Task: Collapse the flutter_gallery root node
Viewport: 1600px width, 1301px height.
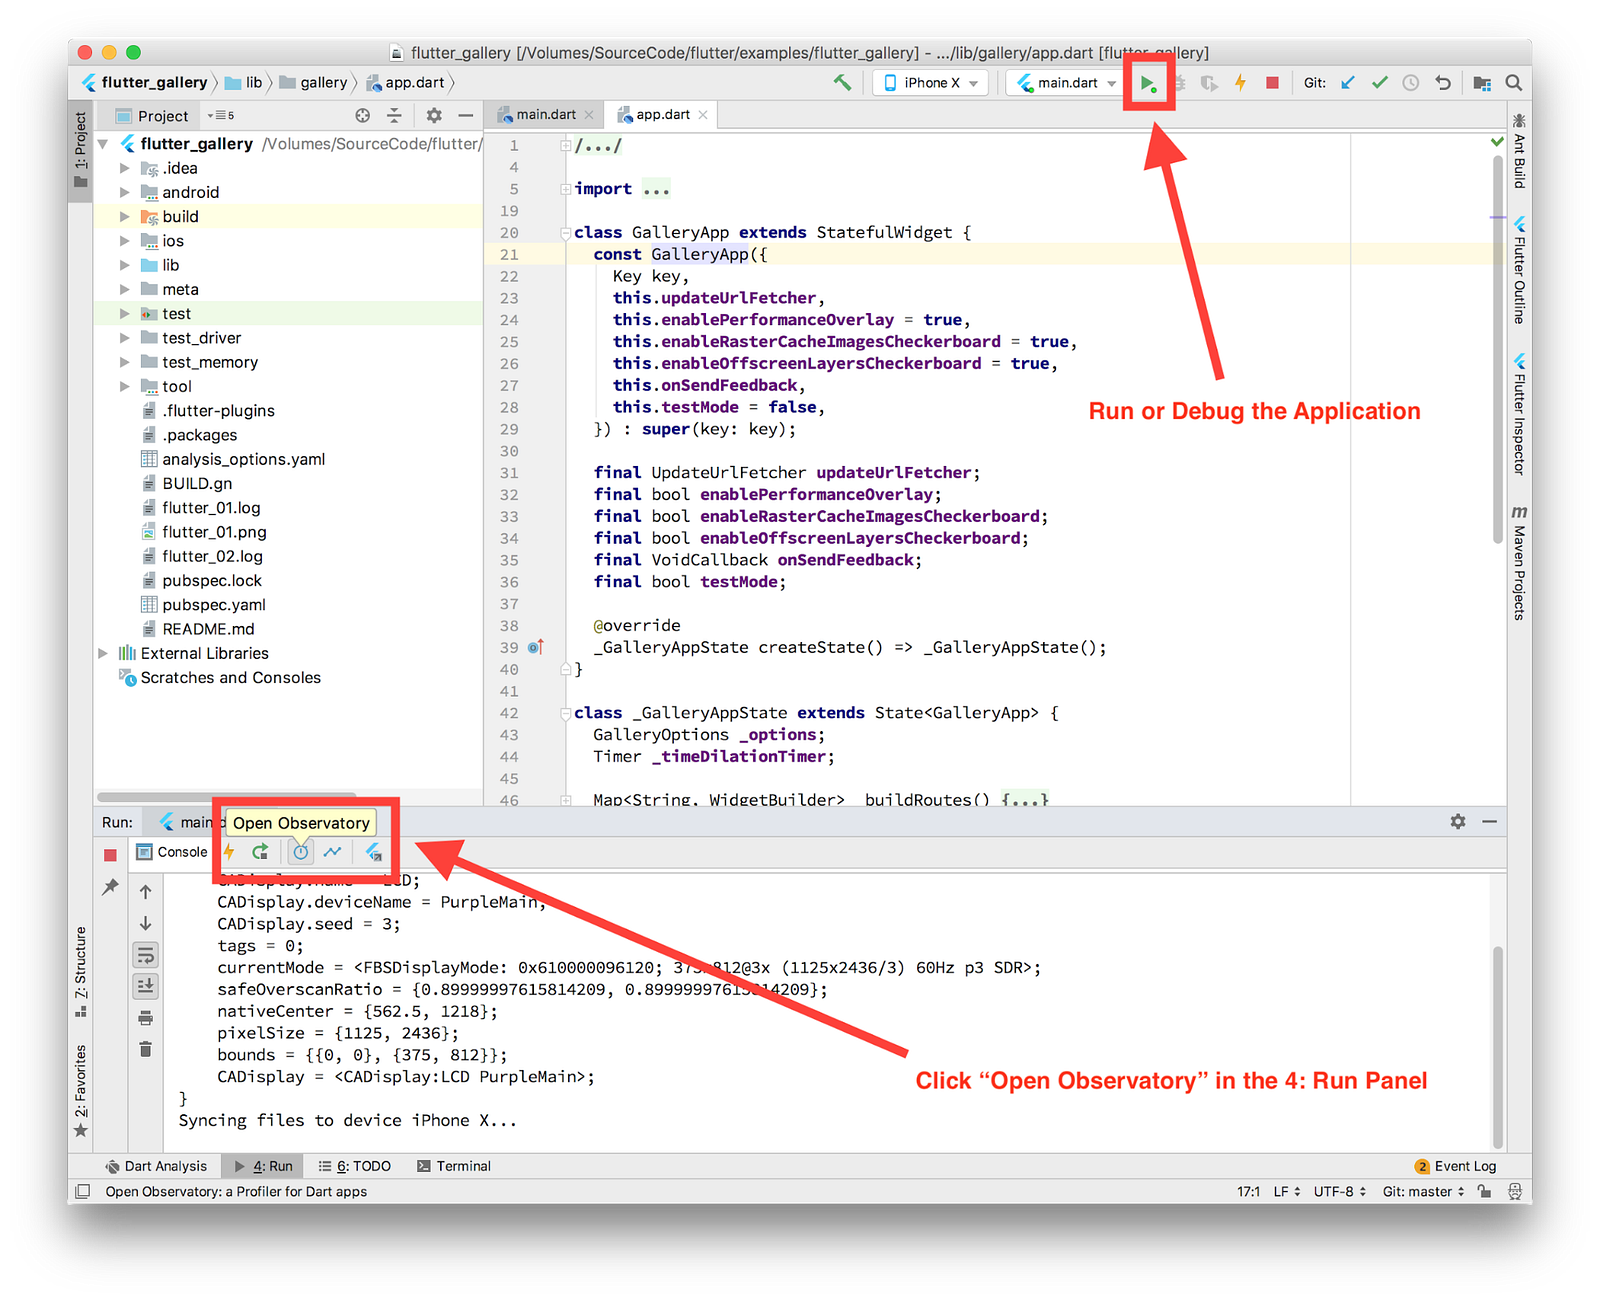Action: point(103,144)
